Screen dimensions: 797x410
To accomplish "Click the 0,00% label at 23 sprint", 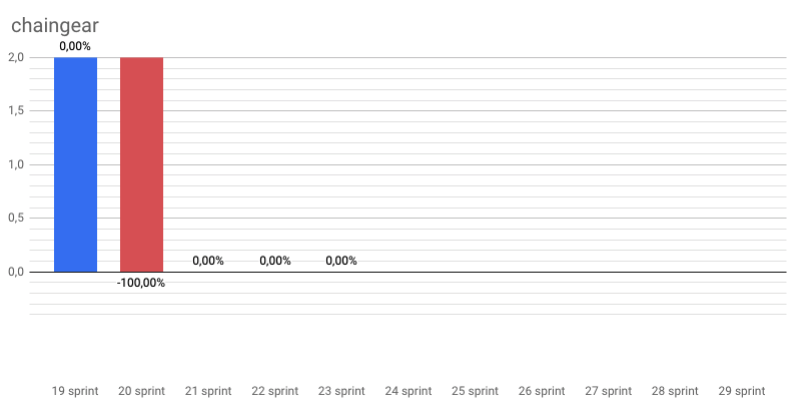I will 341,261.
